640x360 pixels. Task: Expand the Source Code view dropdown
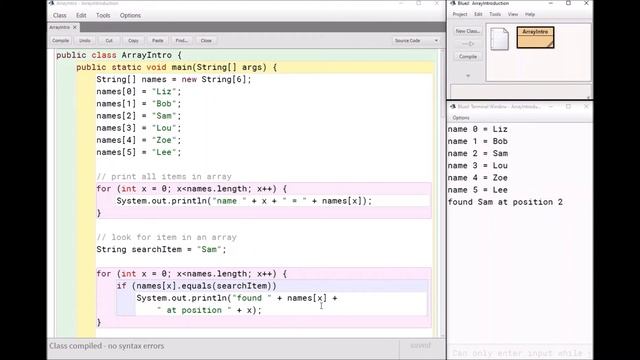pos(416,41)
